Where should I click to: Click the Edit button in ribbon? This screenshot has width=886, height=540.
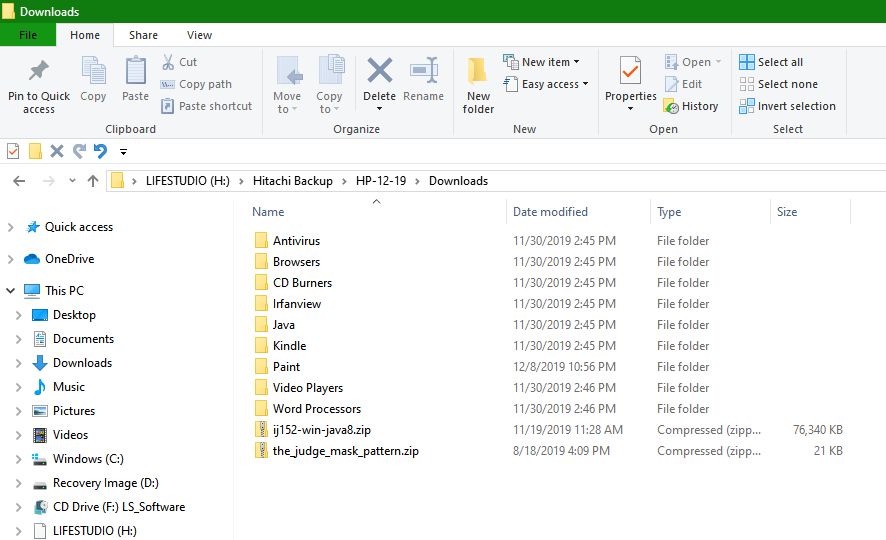click(x=683, y=84)
